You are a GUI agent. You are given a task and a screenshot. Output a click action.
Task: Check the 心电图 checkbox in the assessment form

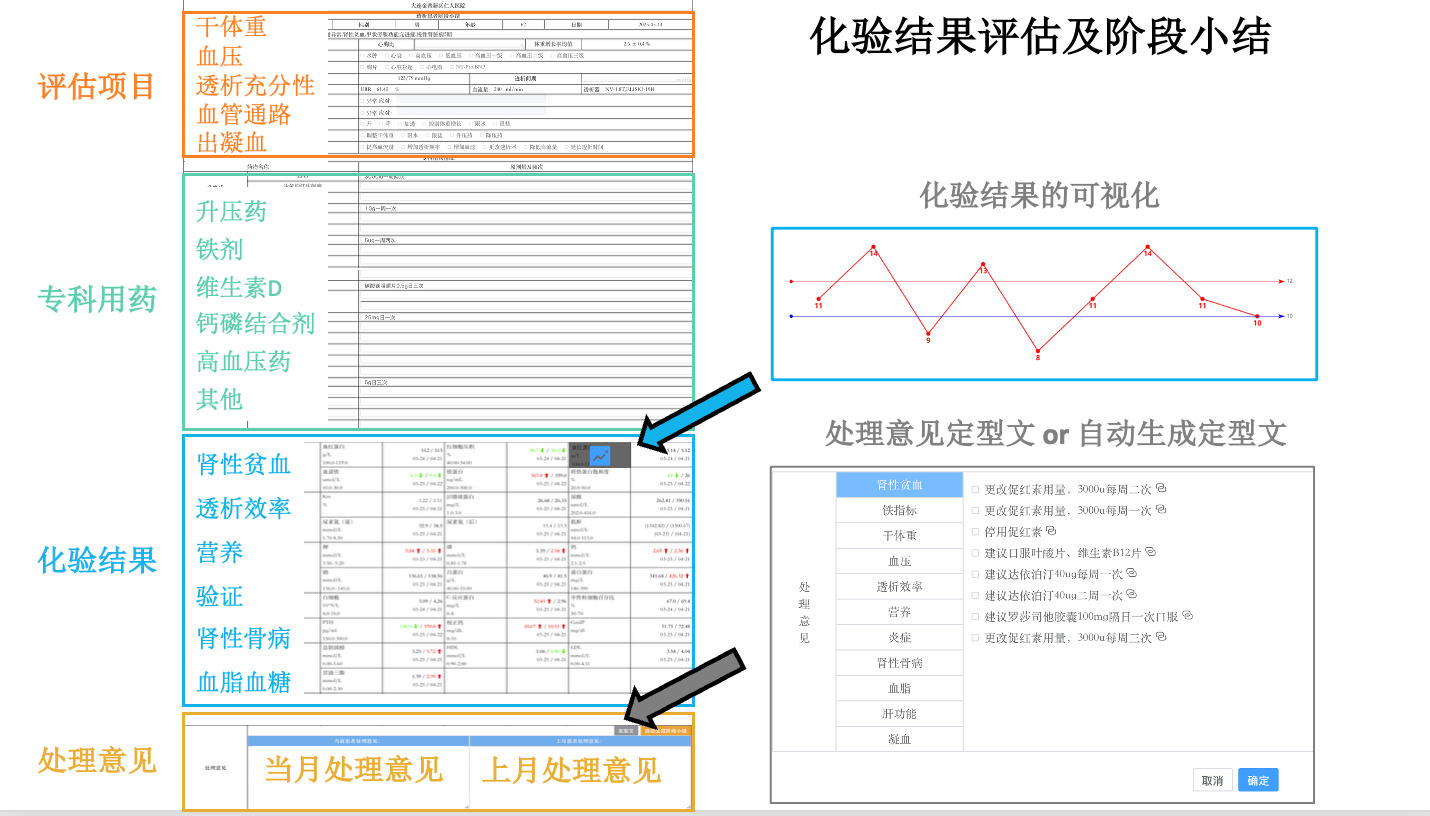421,68
